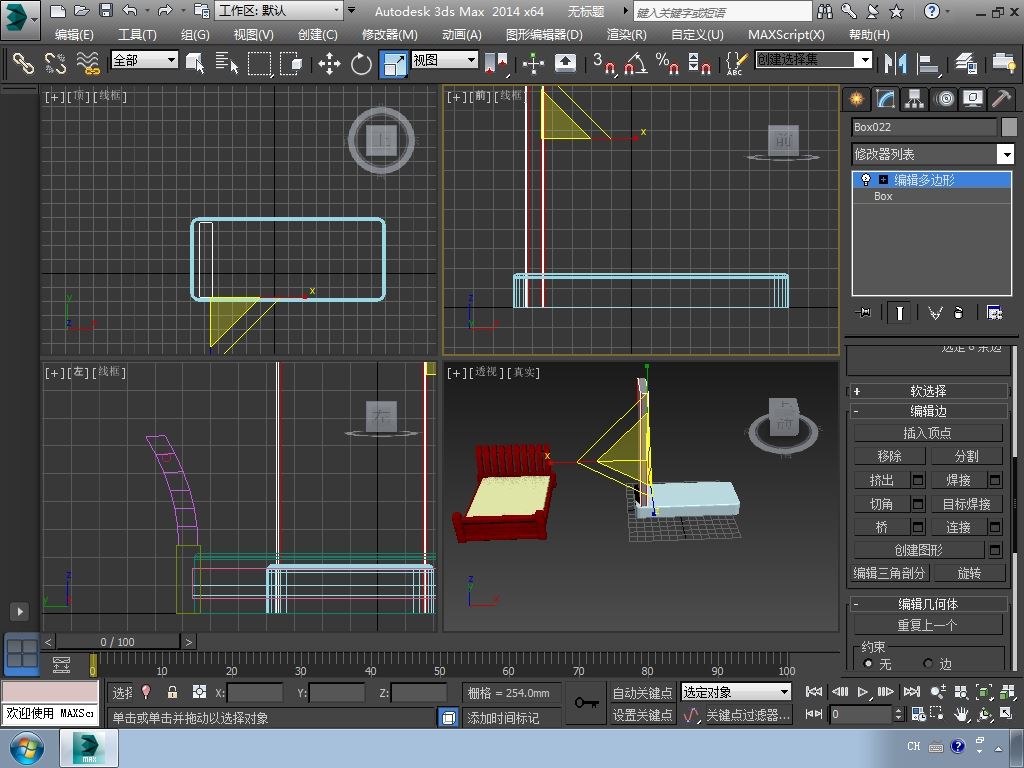Open the 视图 reference coordinate dropdown

445,60
